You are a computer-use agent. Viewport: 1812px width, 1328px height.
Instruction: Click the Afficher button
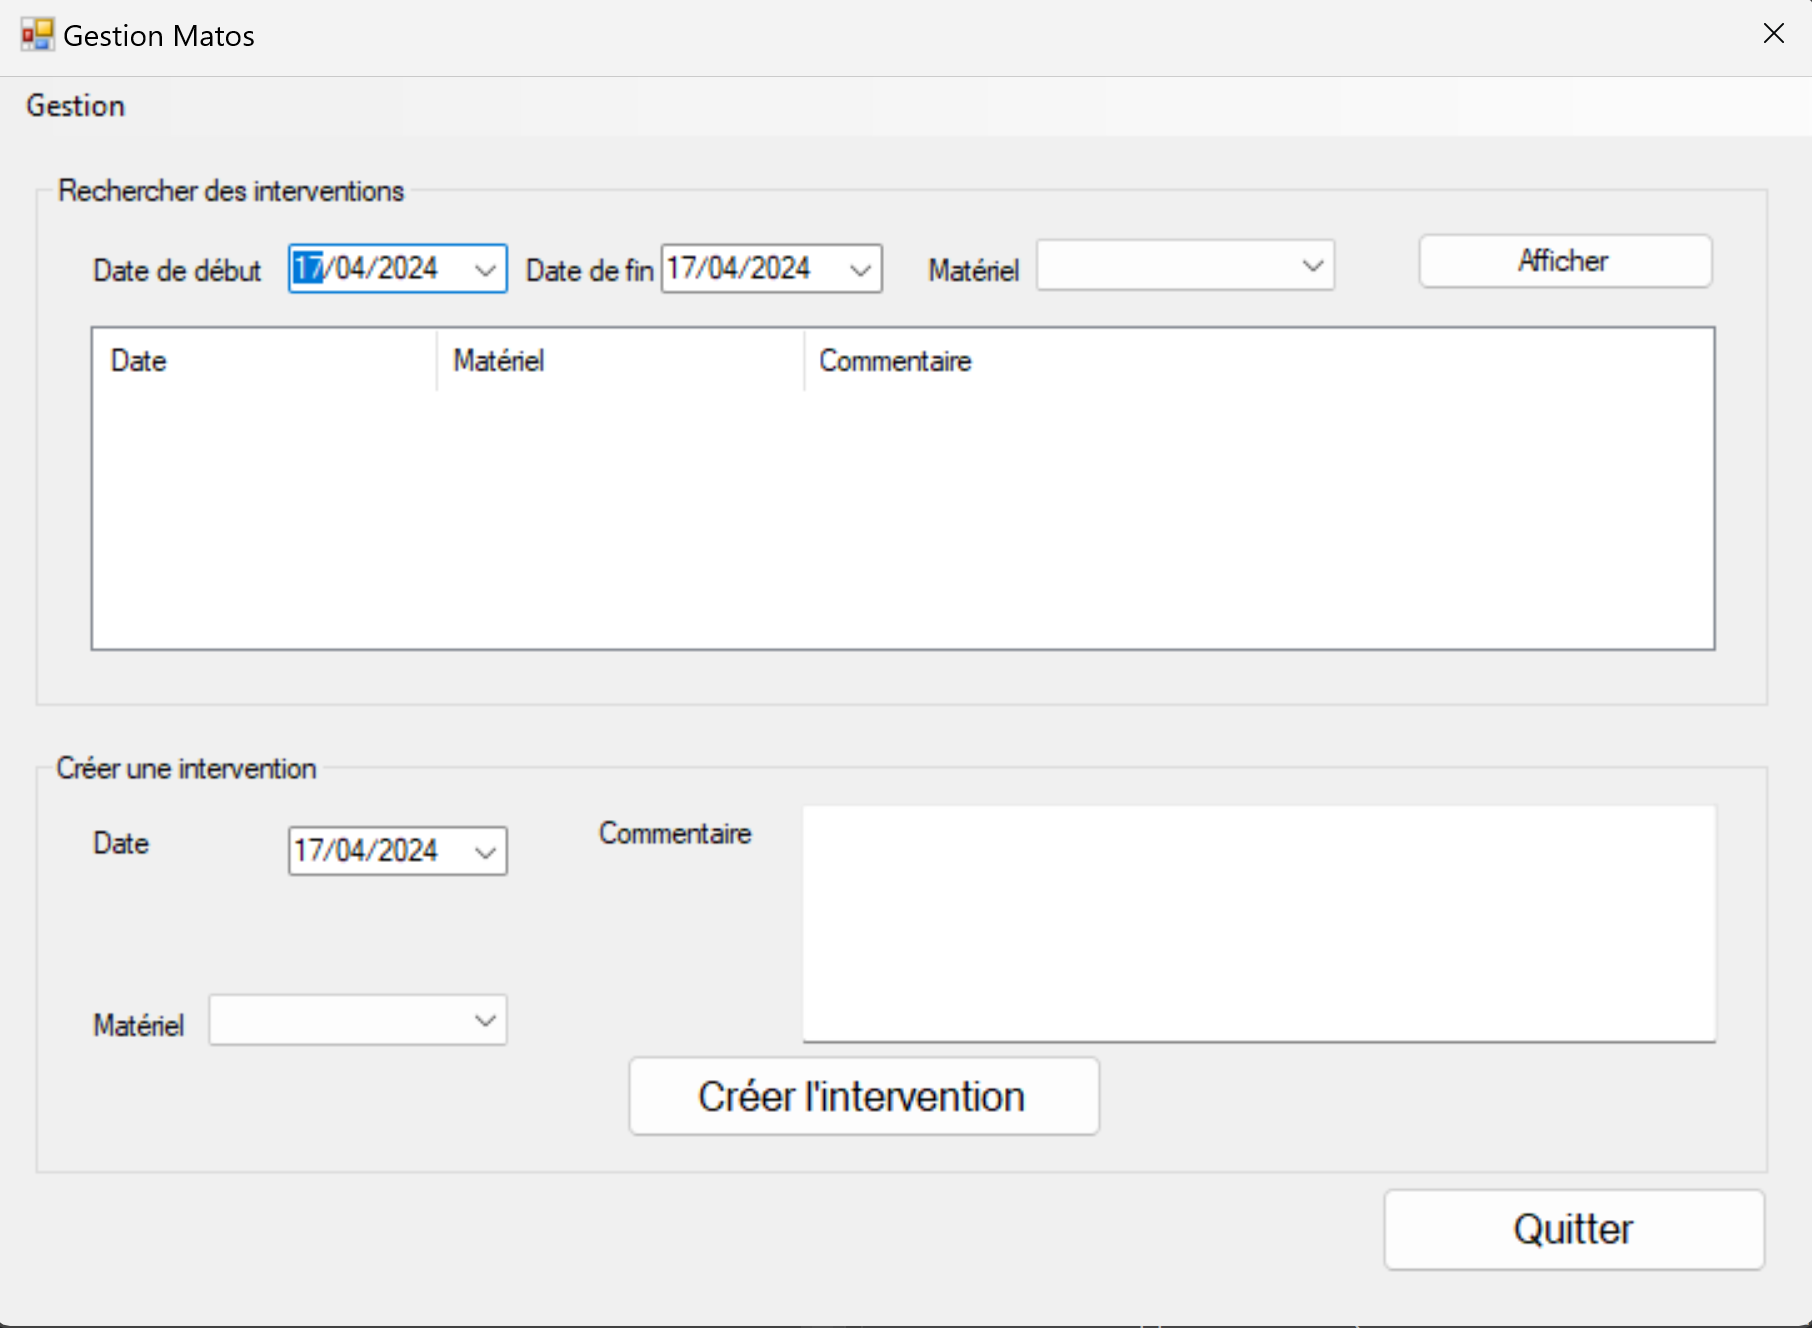coord(1565,261)
